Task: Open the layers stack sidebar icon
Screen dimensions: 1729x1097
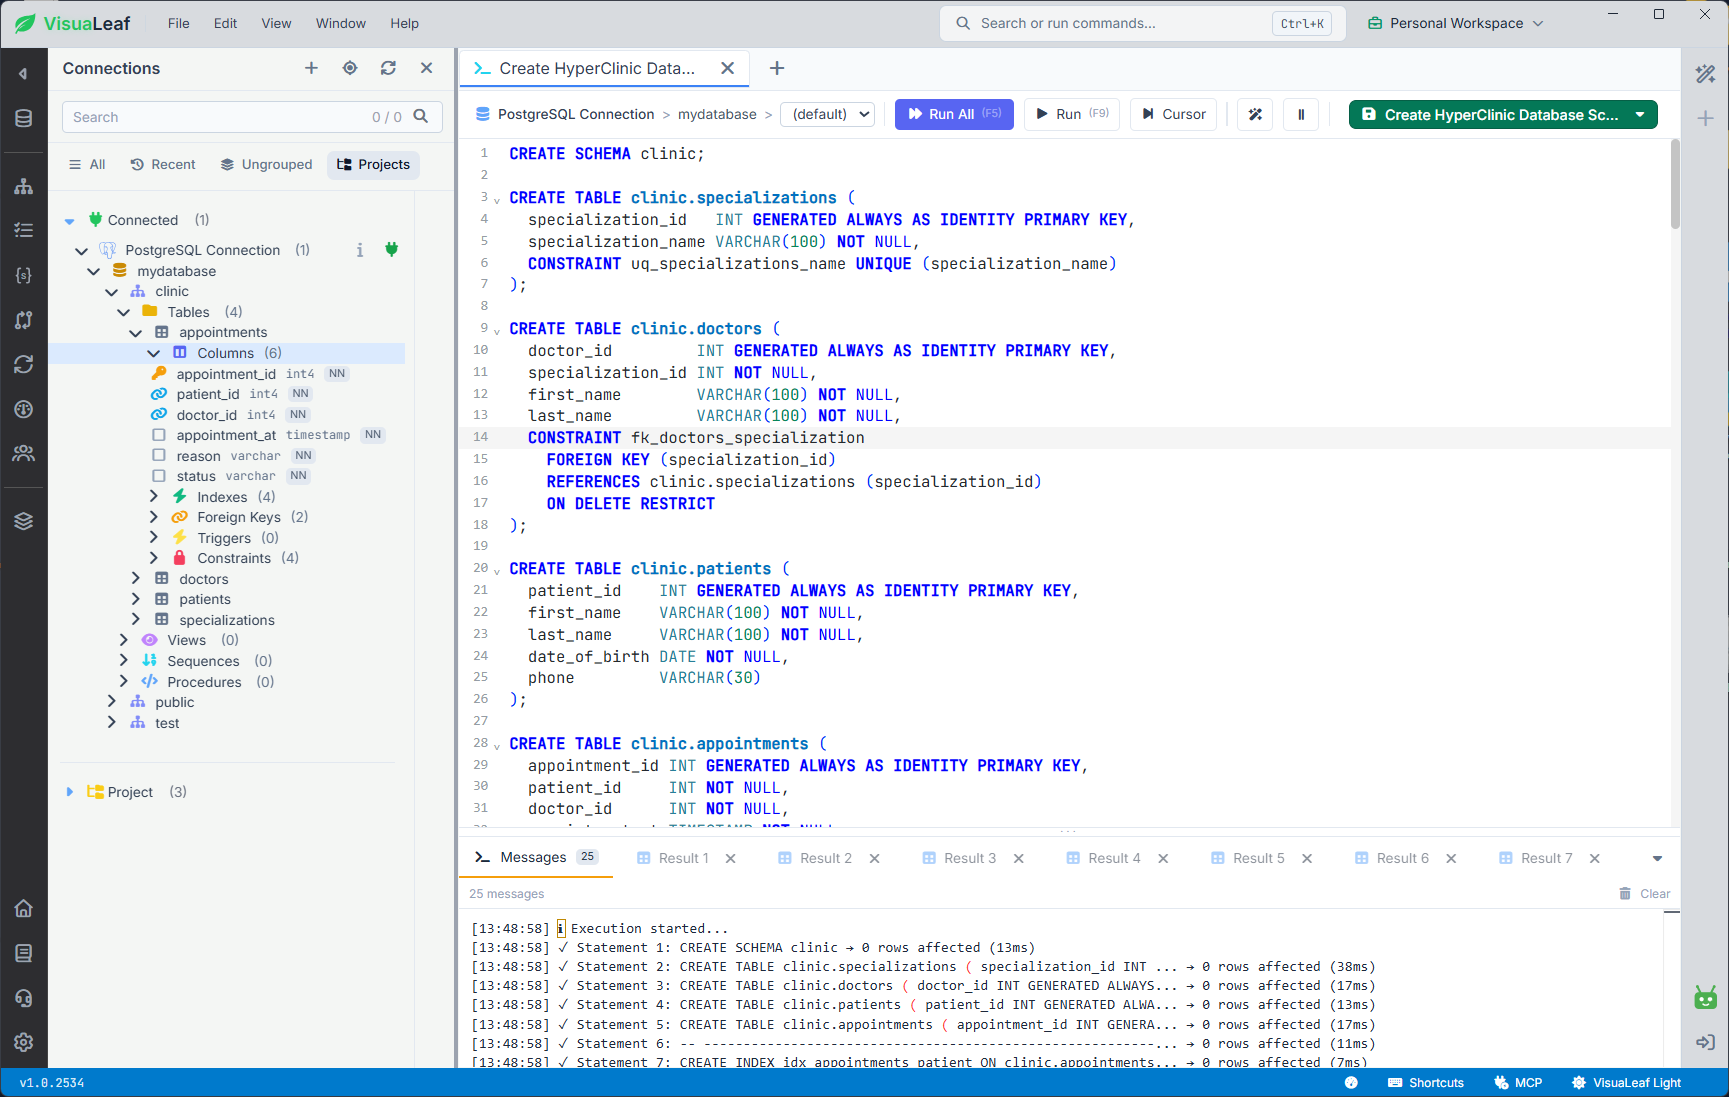Action: [x=24, y=521]
